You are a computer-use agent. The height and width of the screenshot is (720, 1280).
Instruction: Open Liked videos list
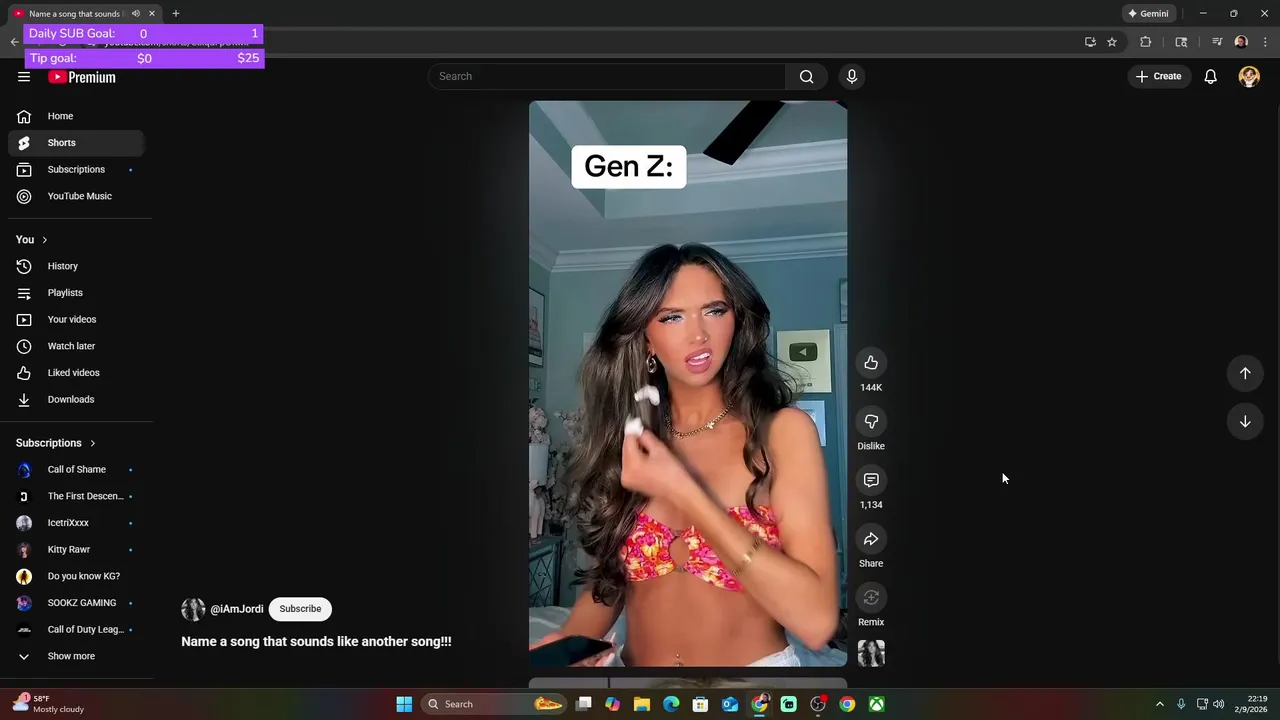[x=76, y=373]
